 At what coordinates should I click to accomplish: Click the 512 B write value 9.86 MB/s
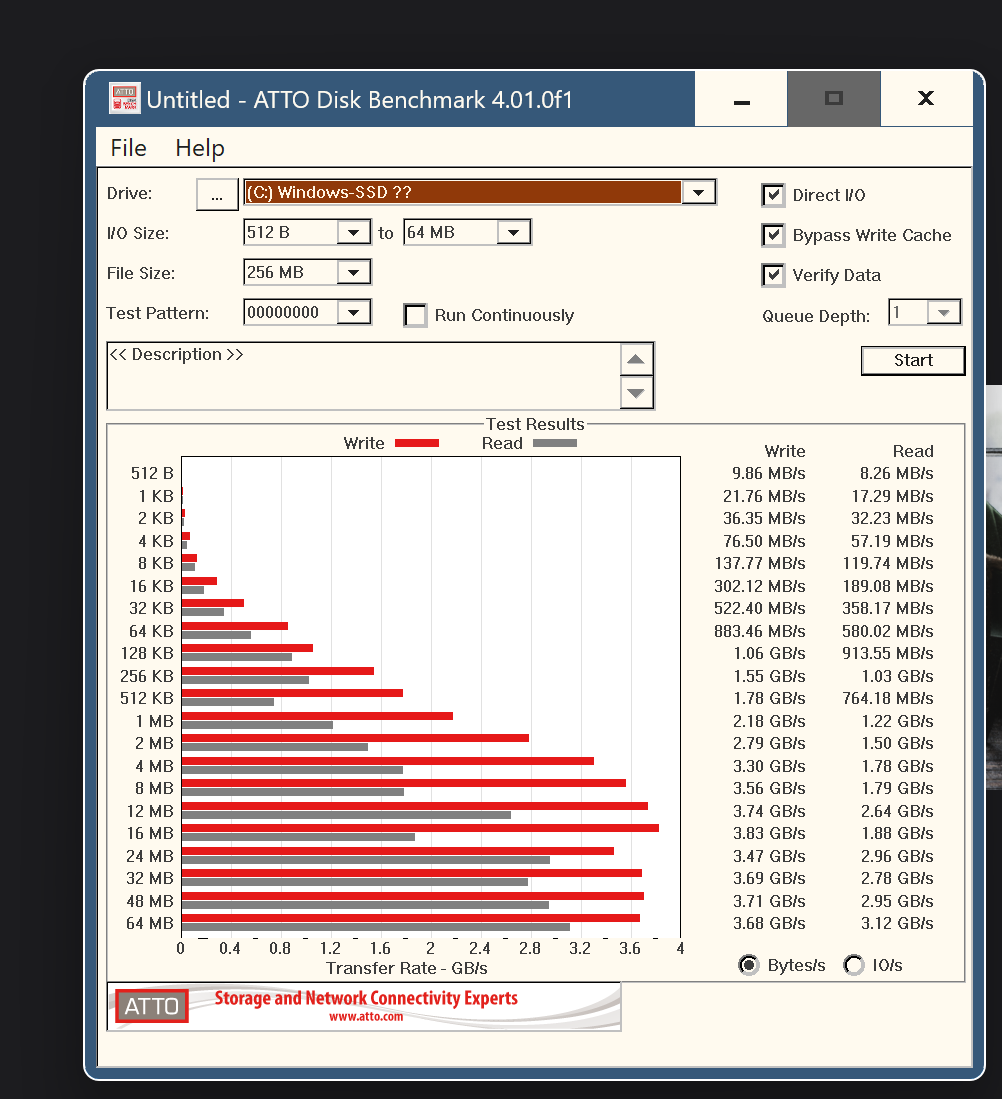click(x=769, y=474)
